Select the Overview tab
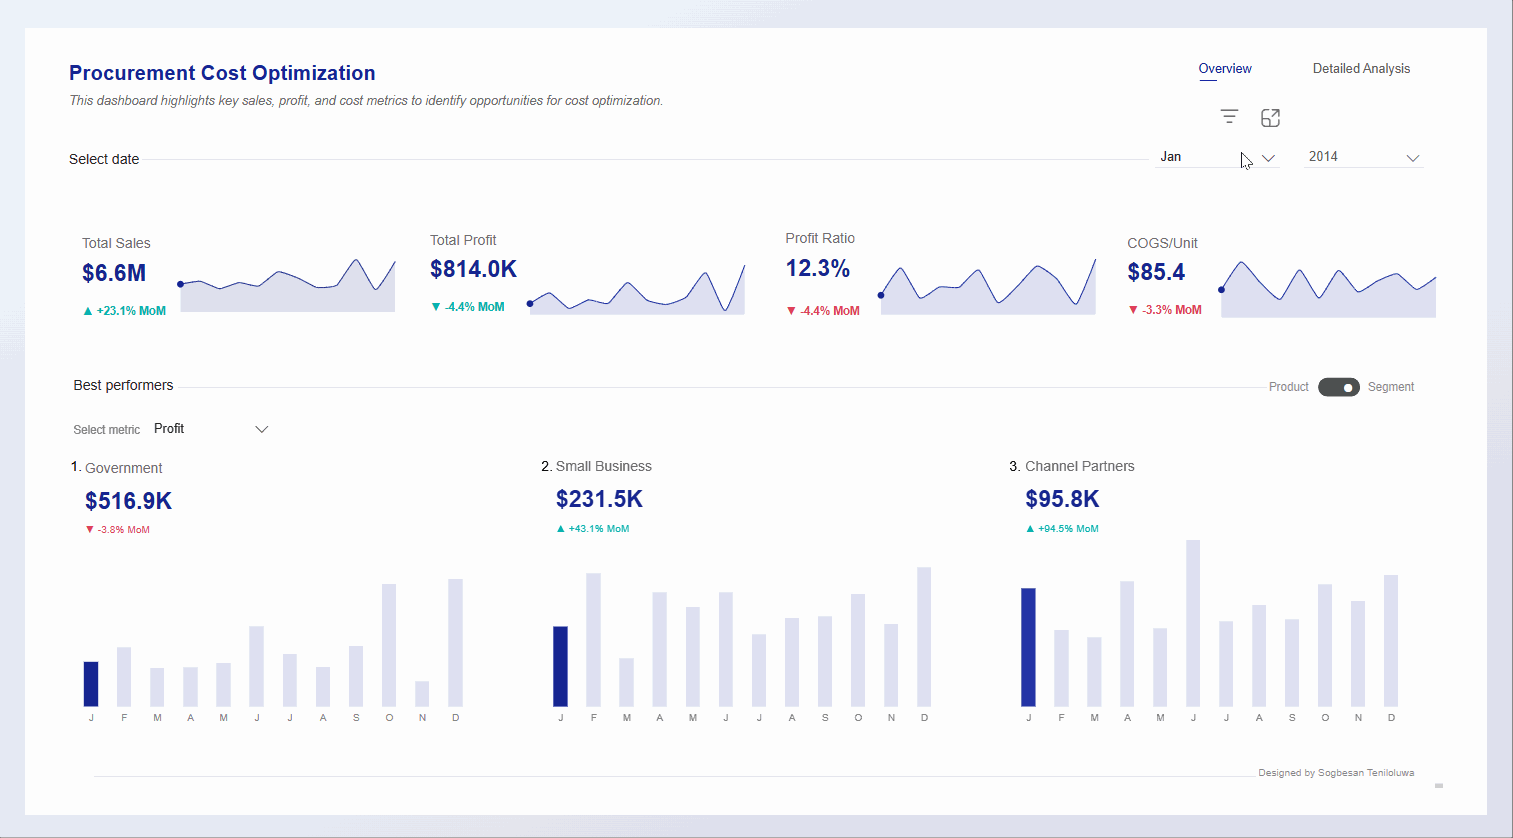Viewport: 1513px width, 838px height. [x=1224, y=68]
